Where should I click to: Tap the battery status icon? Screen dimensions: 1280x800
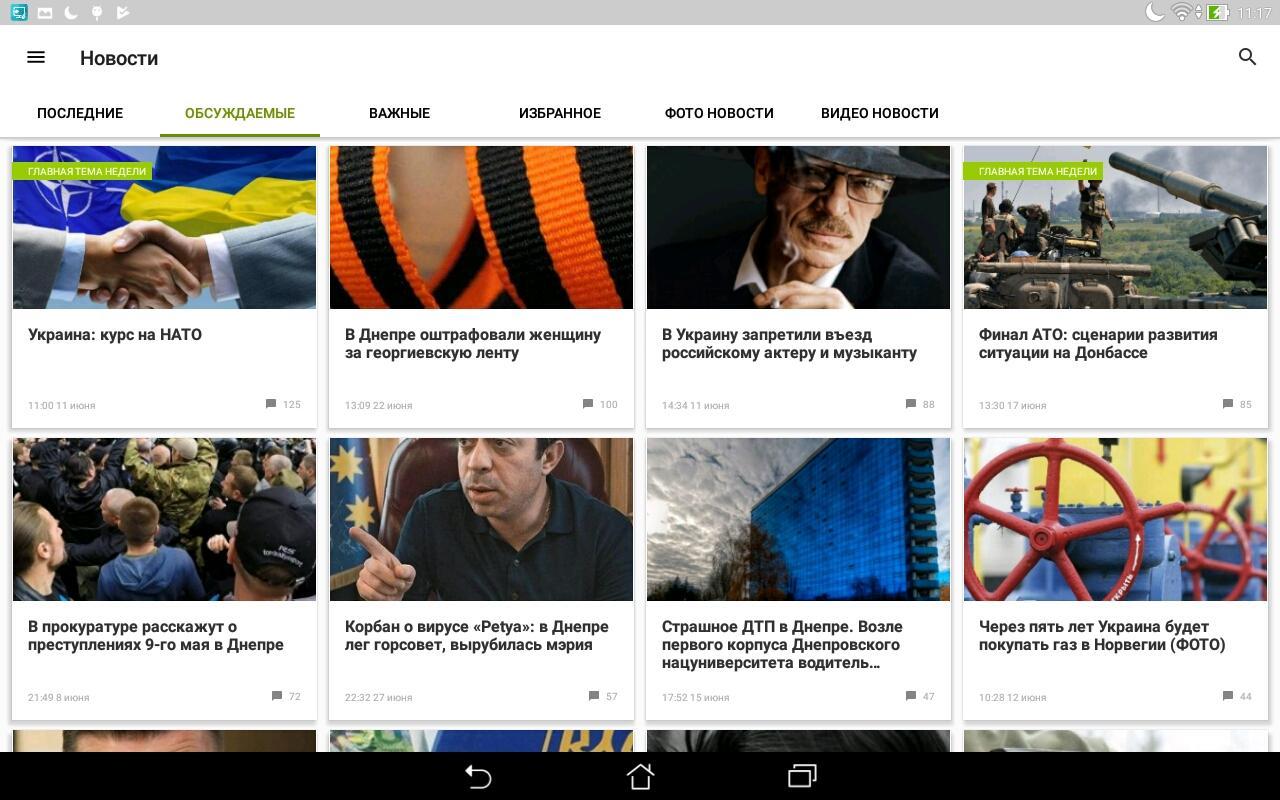[1217, 12]
